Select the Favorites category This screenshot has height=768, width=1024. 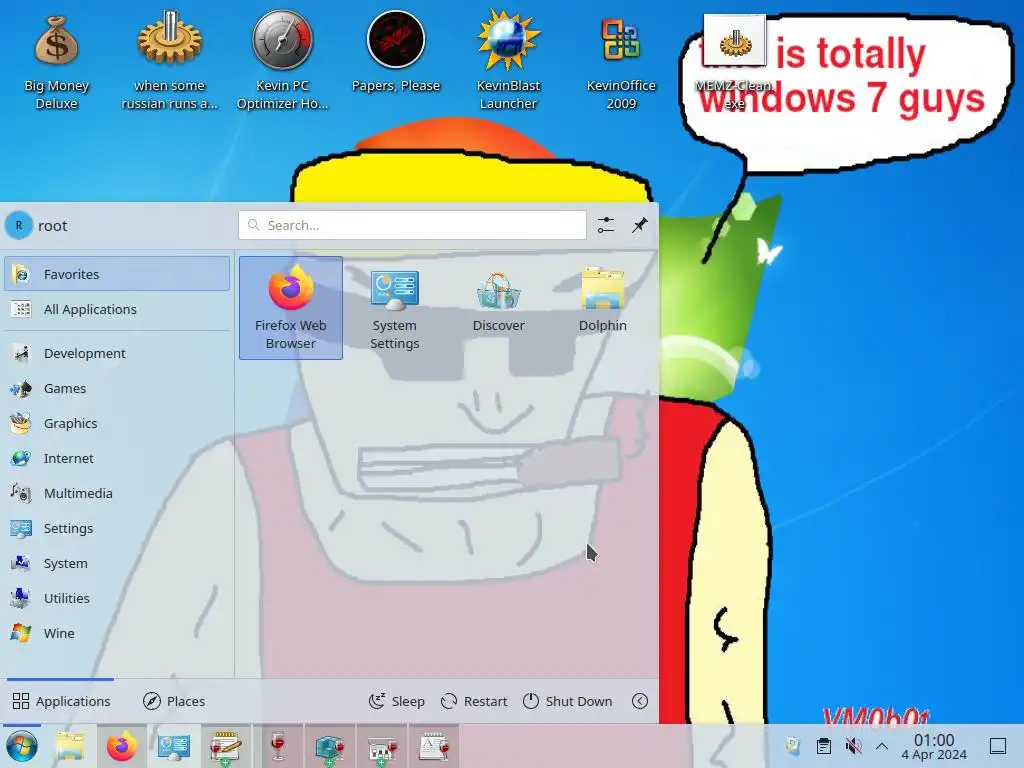[x=117, y=274]
